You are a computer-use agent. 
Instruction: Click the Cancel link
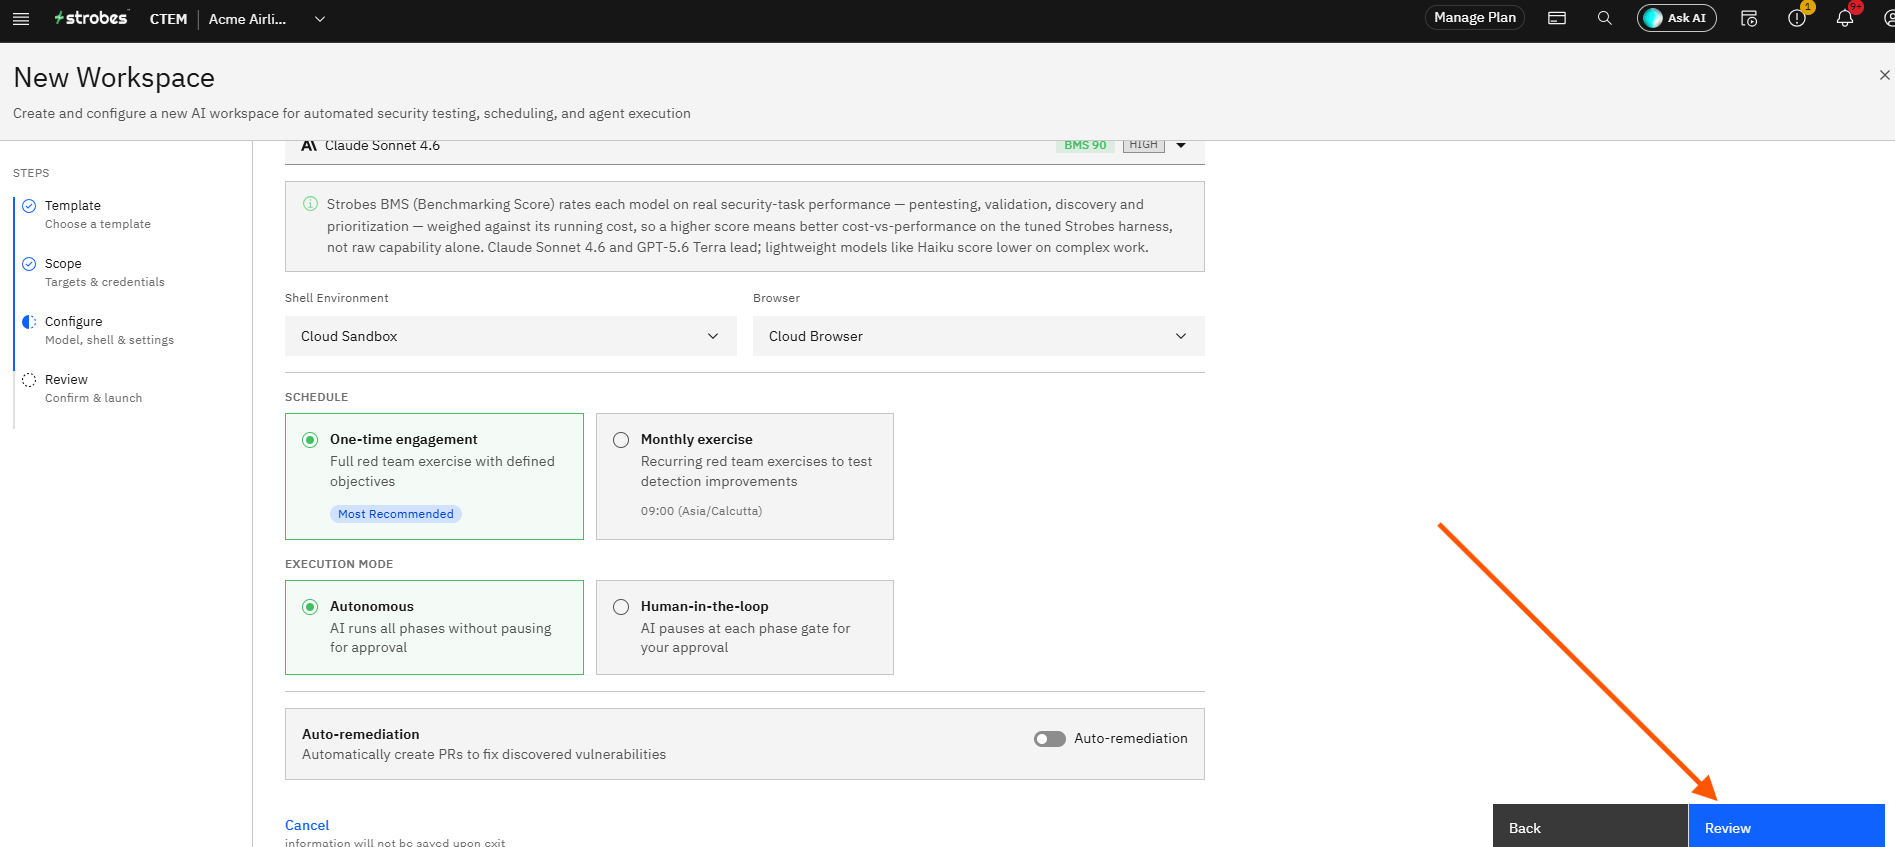tap(307, 825)
